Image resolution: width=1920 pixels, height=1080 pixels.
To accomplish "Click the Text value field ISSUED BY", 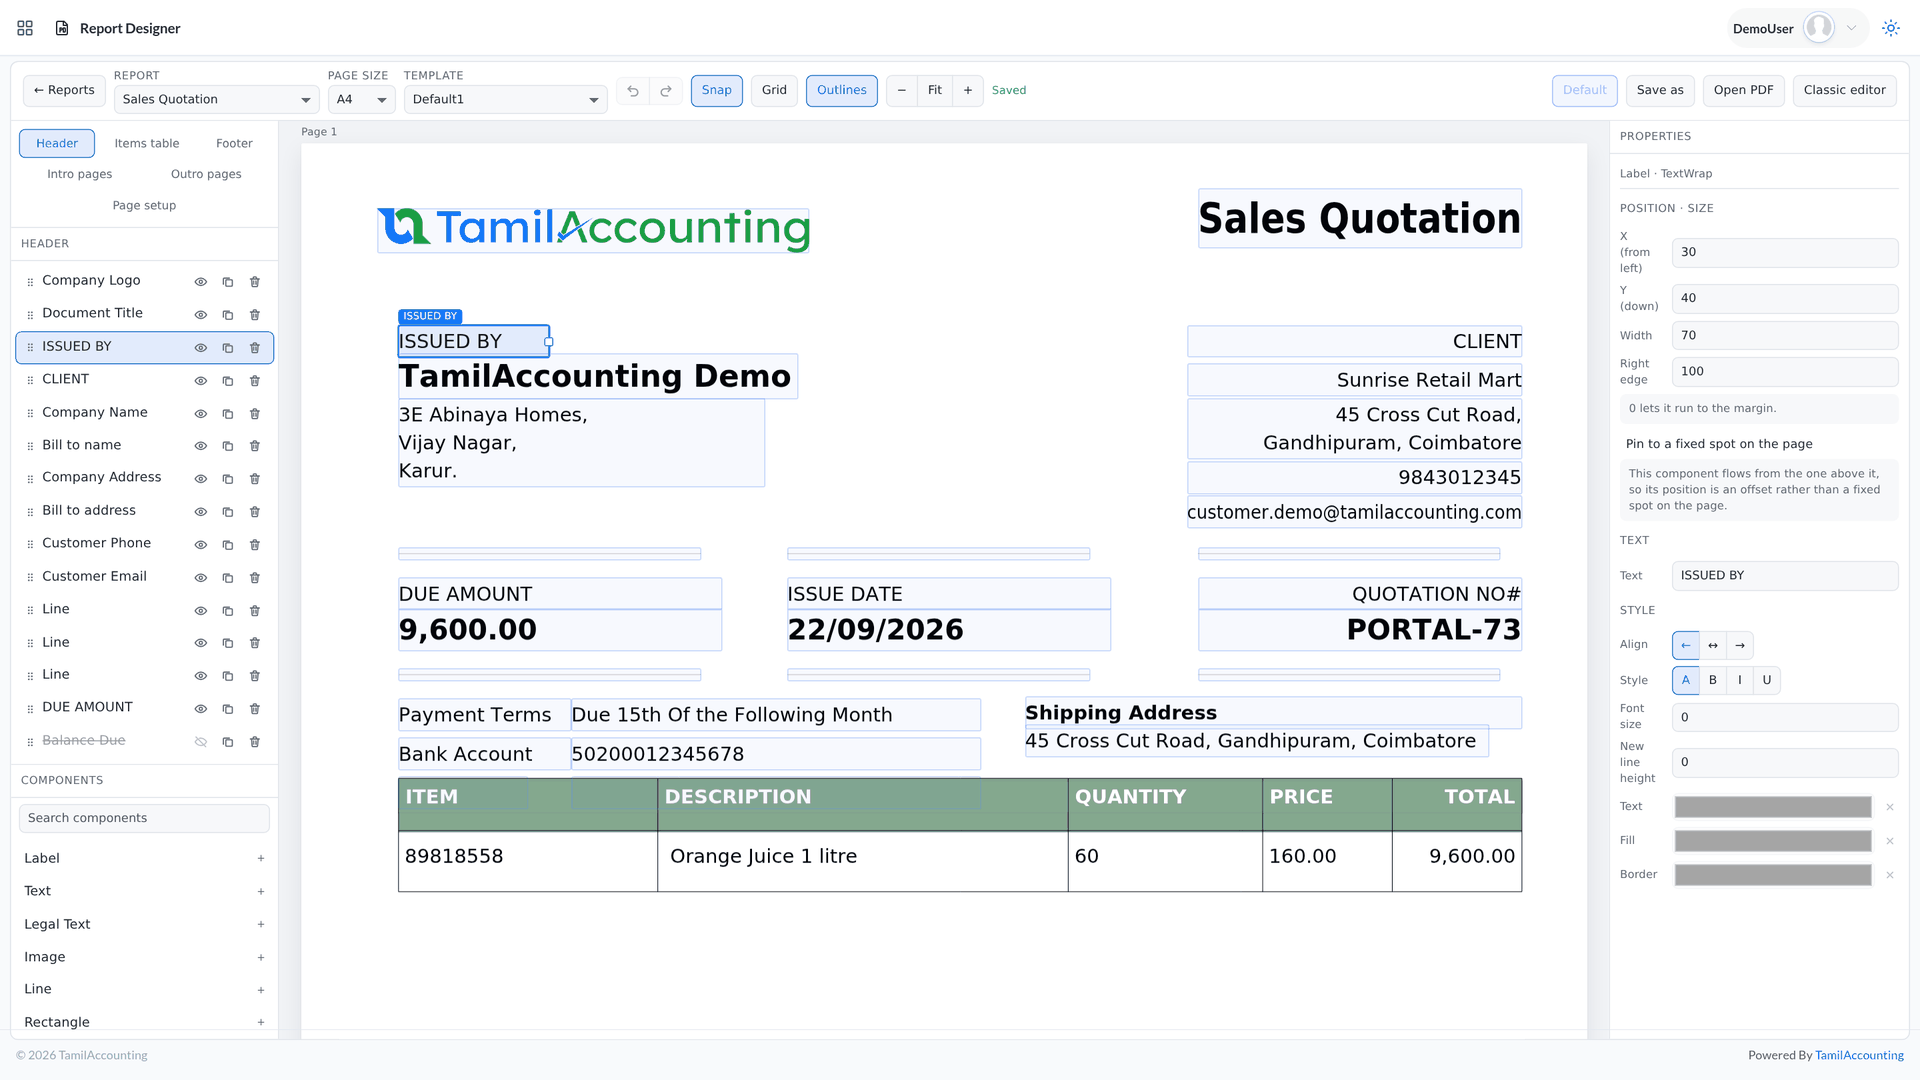I will (1785, 576).
